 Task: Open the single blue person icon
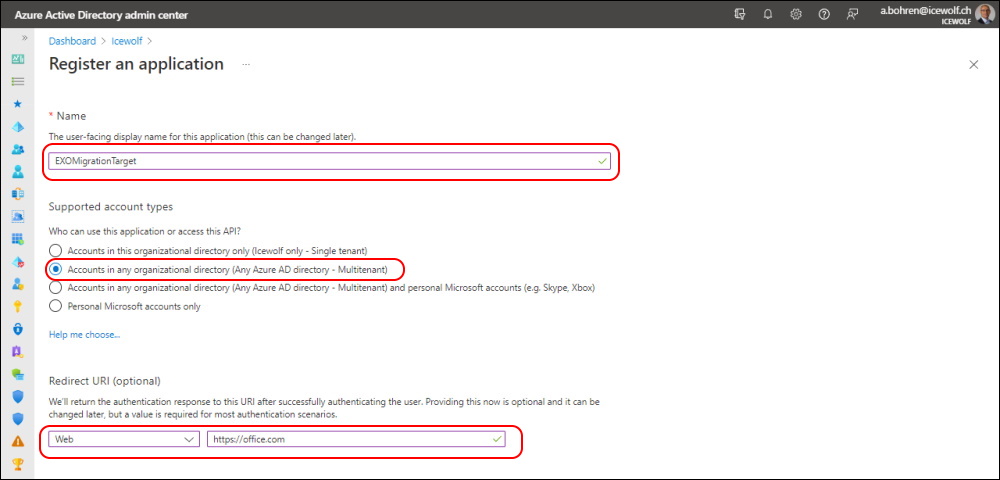(18, 171)
